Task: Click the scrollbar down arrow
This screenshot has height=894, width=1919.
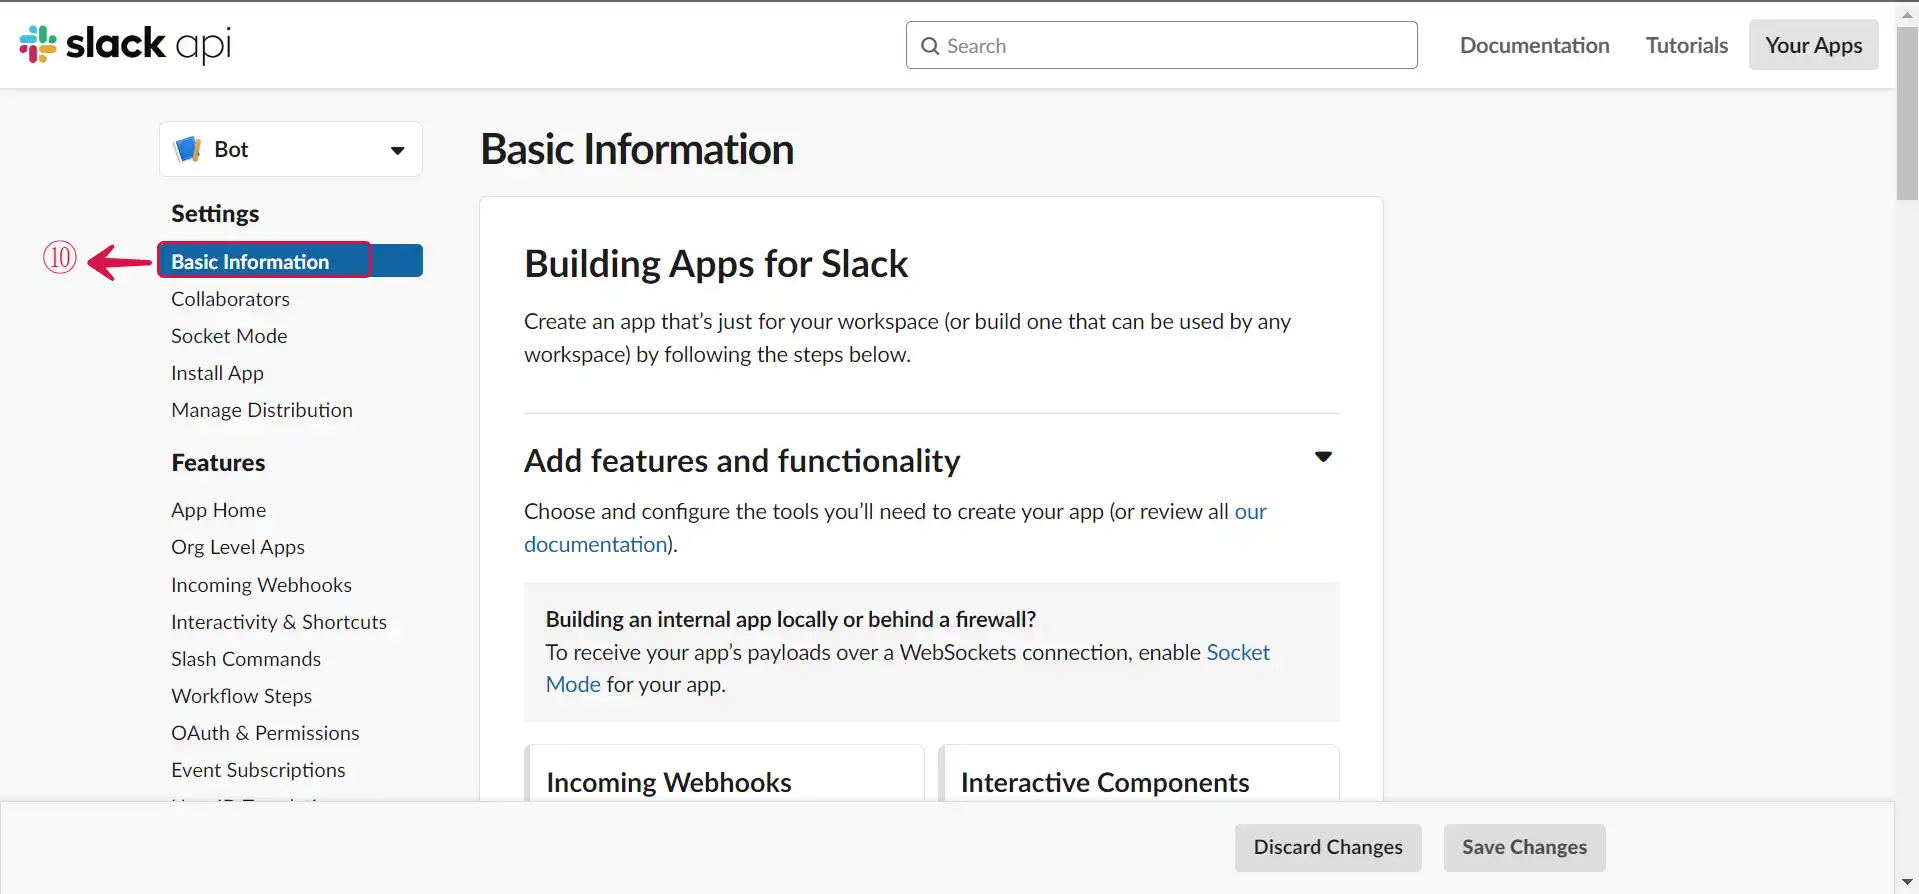Action: (1907, 882)
